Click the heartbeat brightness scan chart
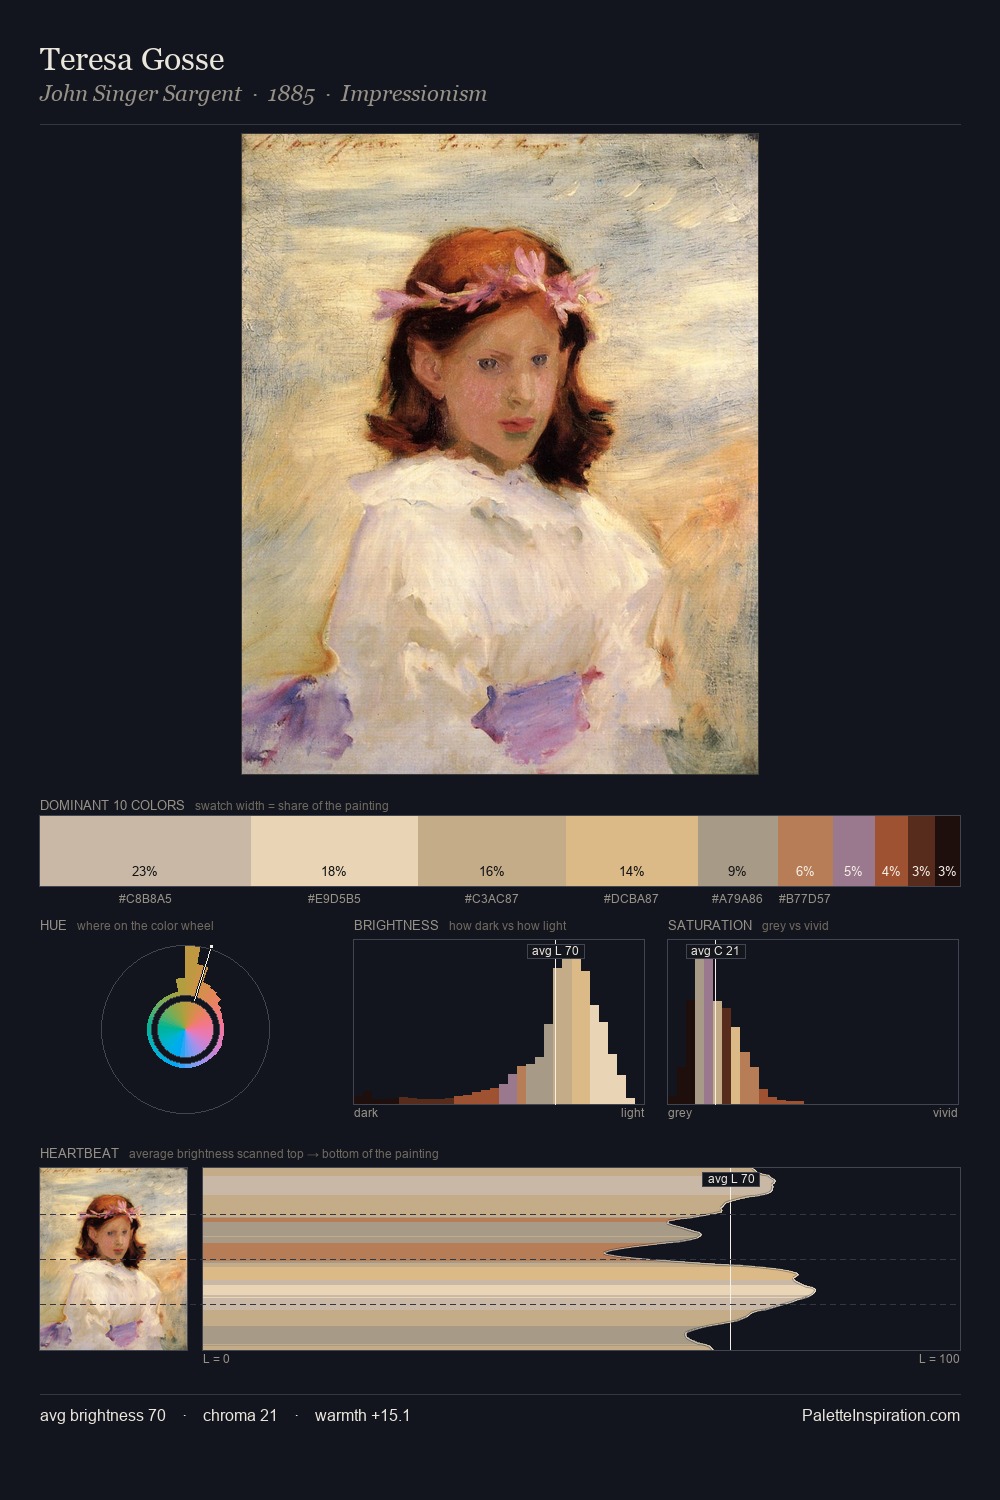1000x1500 pixels. (581, 1259)
